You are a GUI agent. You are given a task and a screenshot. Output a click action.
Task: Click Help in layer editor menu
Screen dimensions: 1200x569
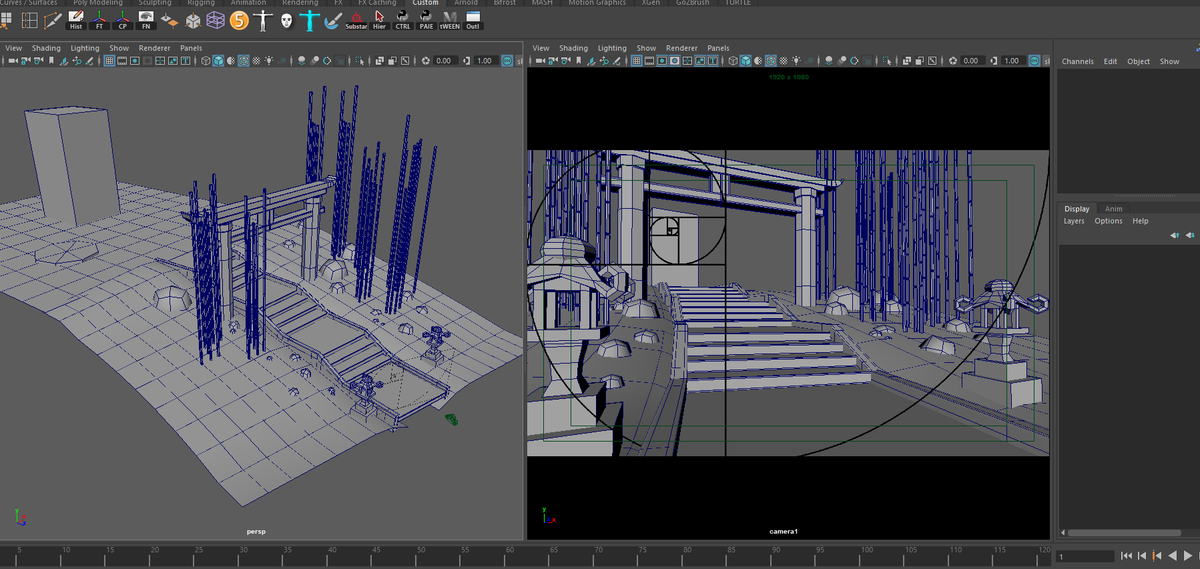[x=1140, y=221]
